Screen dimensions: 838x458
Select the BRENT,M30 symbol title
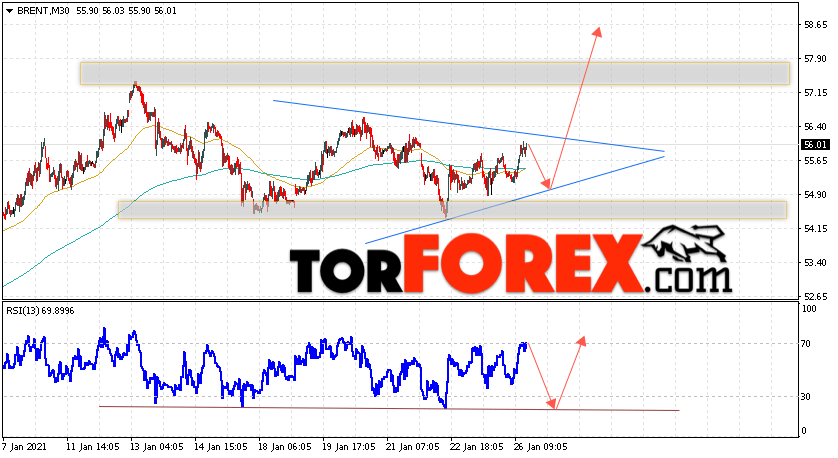click(43, 11)
